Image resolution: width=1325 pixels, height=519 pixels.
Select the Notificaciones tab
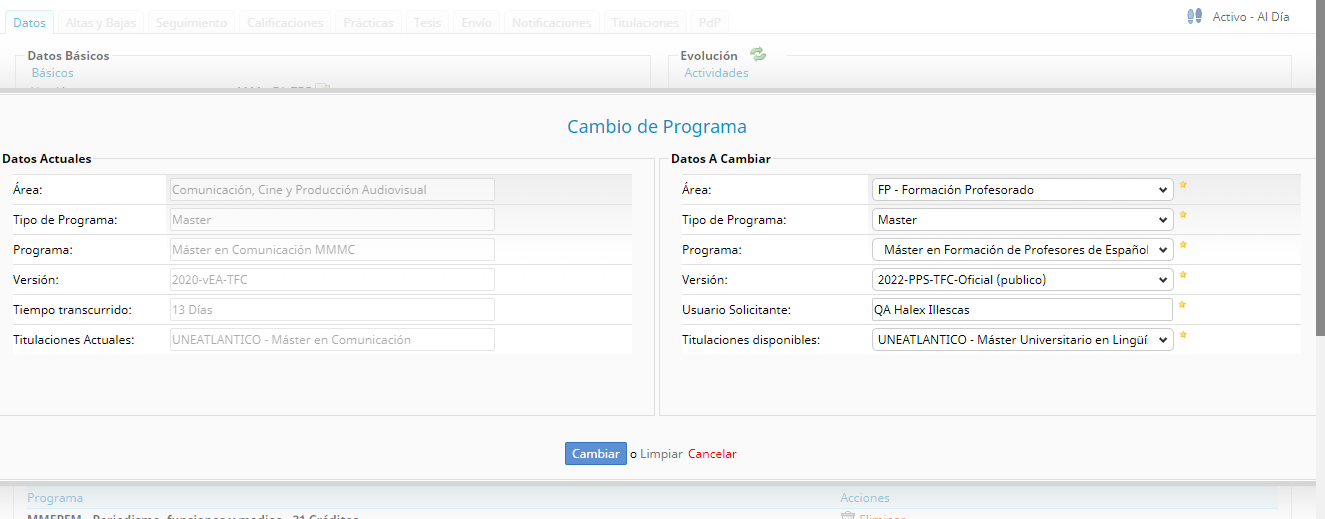tap(552, 22)
